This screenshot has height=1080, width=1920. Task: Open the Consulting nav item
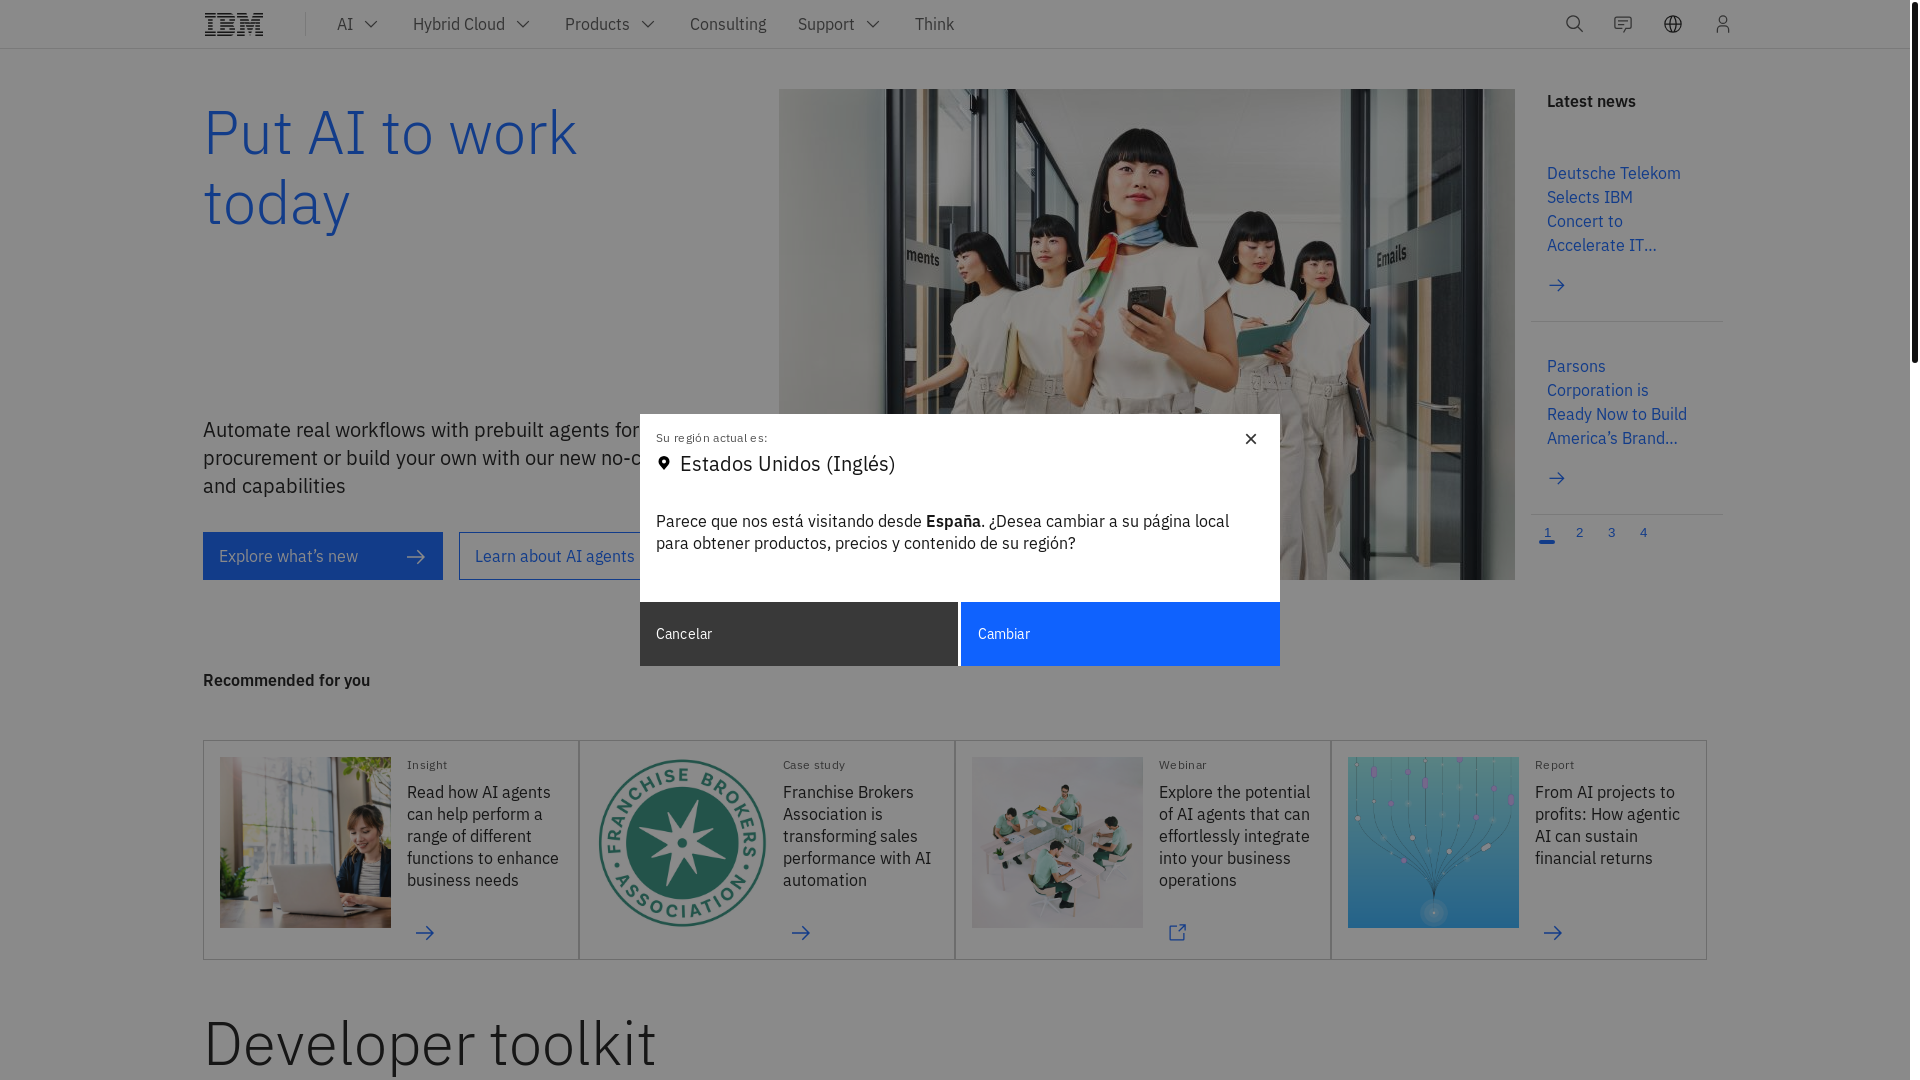(x=728, y=24)
